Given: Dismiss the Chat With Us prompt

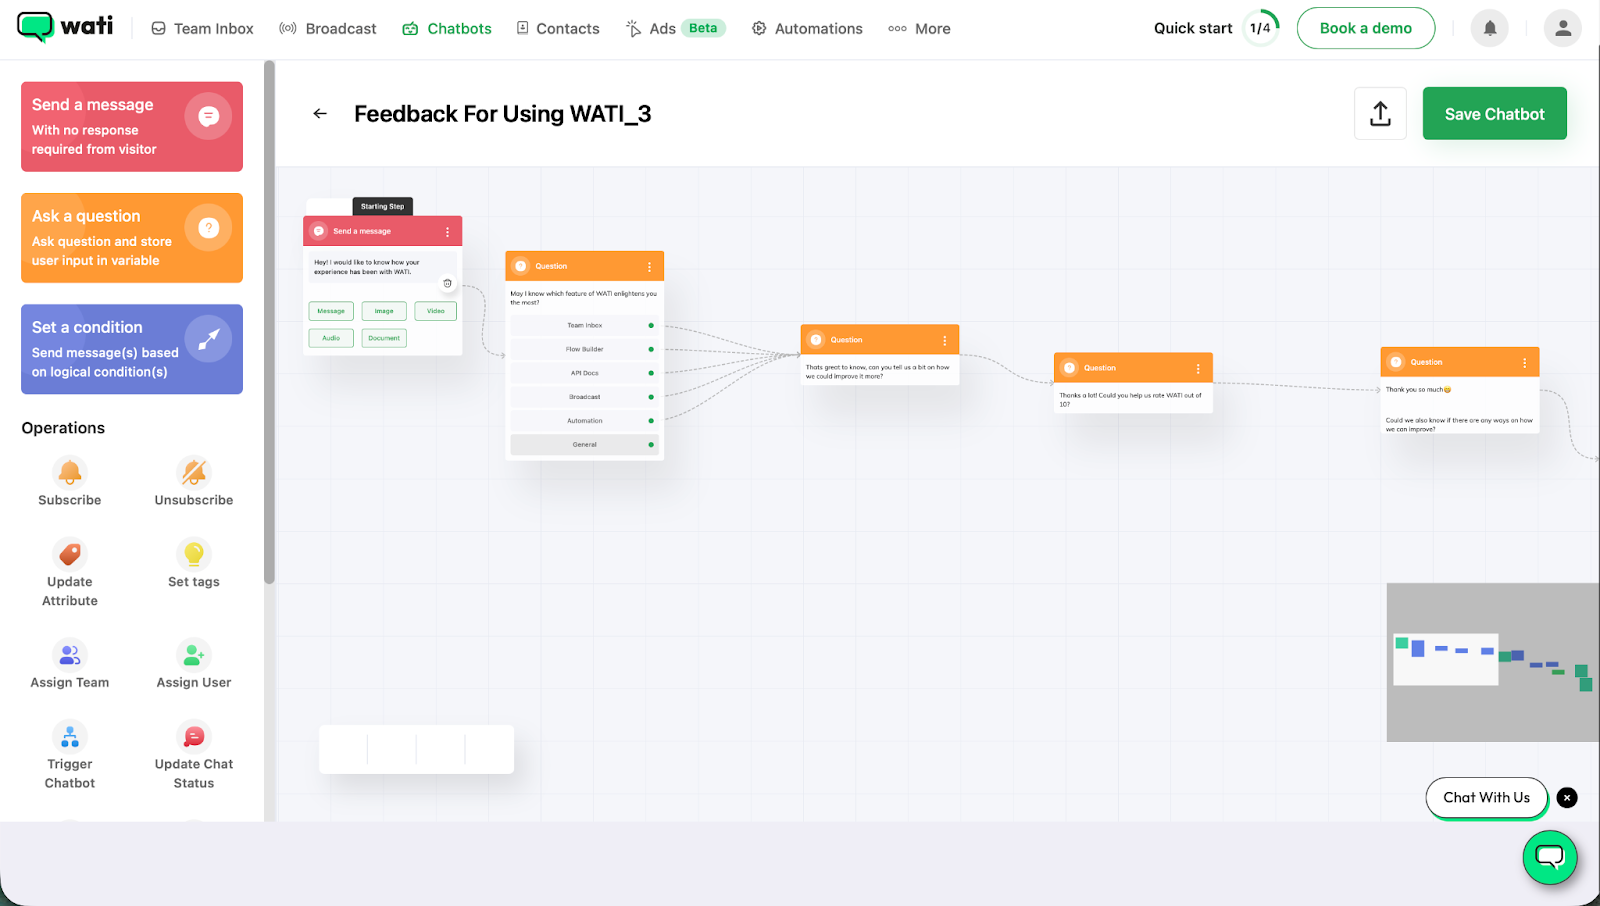Looking at the screenshot, I should pyautogui.click(x=1567, y=798).
